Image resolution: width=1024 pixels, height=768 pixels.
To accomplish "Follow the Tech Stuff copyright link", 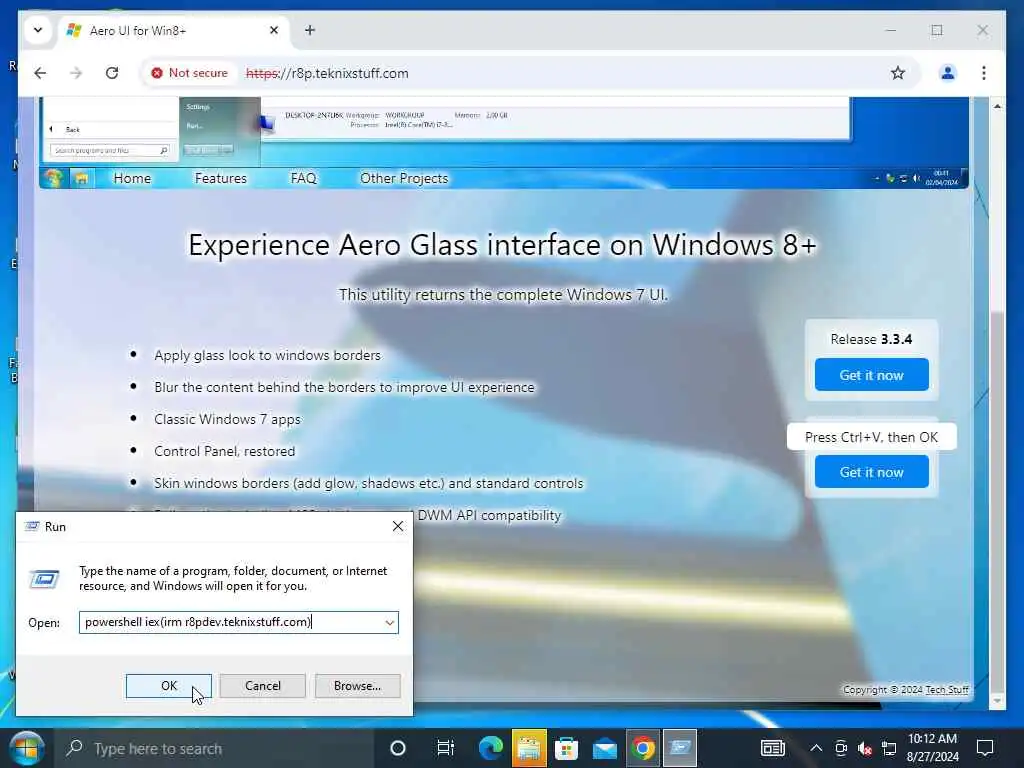I will click(947, 690).
